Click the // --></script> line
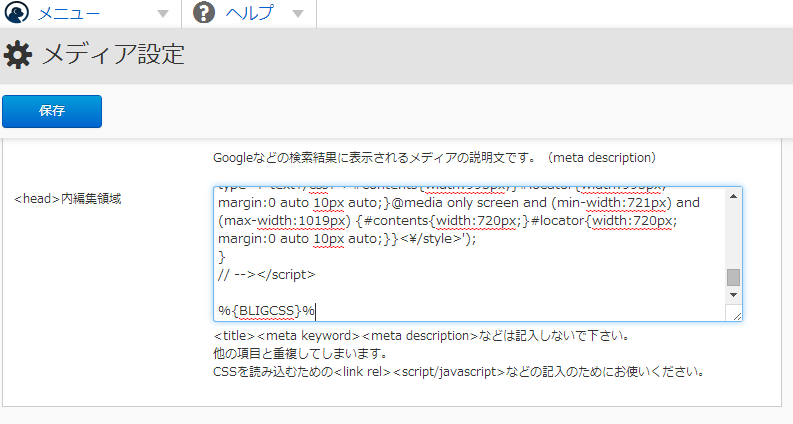 [267, 275]
